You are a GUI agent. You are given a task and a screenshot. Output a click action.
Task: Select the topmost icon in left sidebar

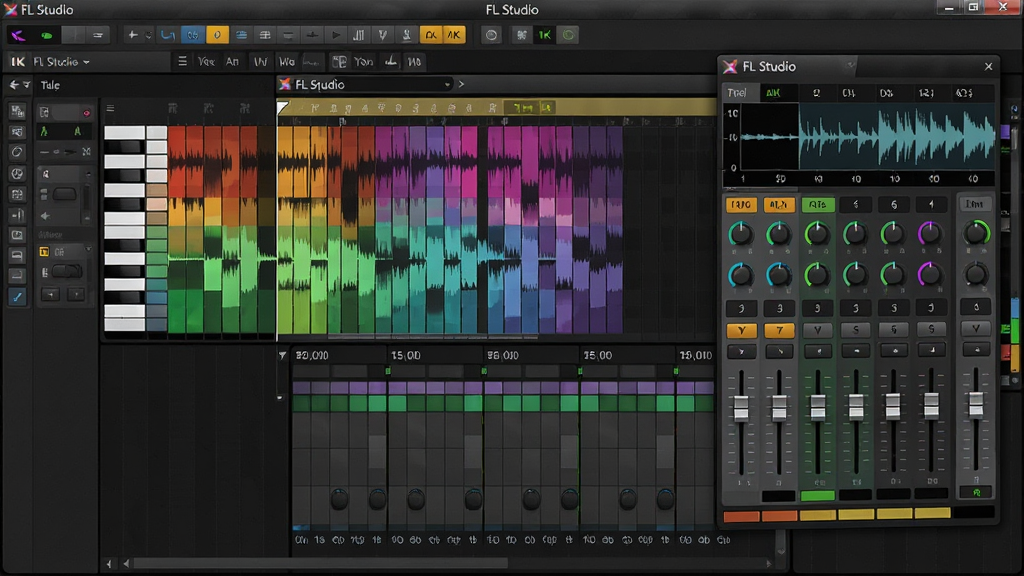tap(18, 111)
